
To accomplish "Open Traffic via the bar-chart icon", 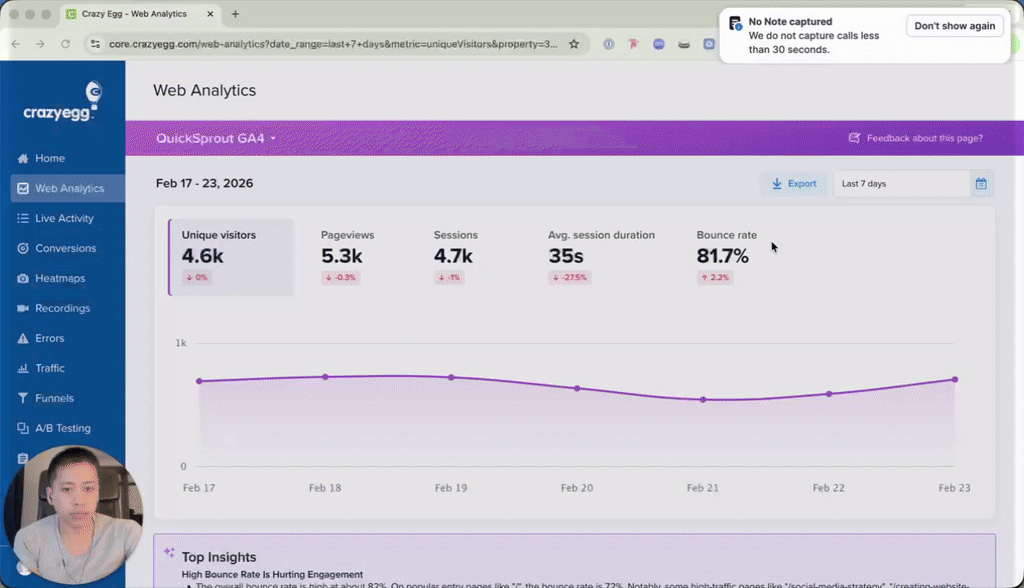I will [22, 368].
